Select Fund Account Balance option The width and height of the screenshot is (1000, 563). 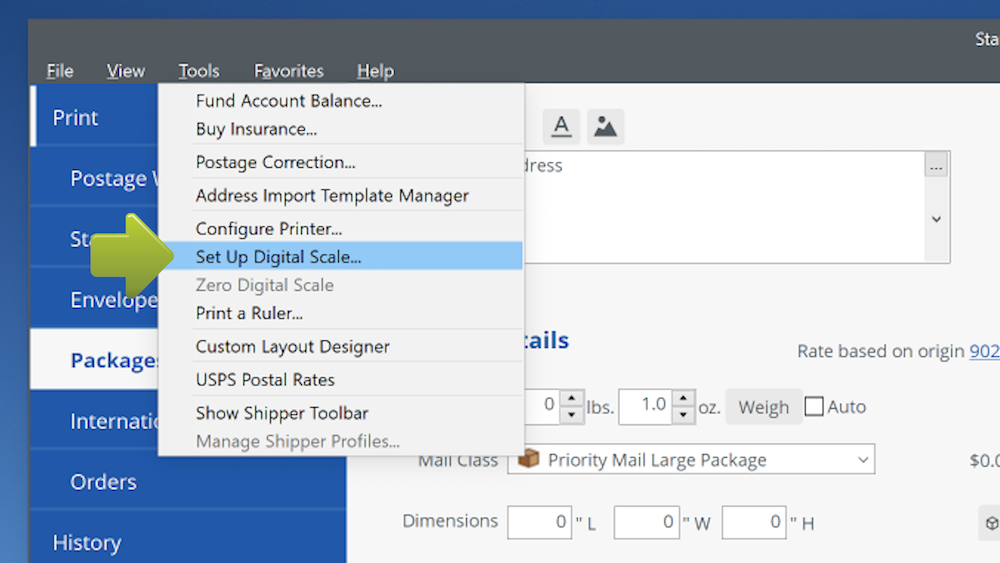pyautogui.click(x=289, y=101)
